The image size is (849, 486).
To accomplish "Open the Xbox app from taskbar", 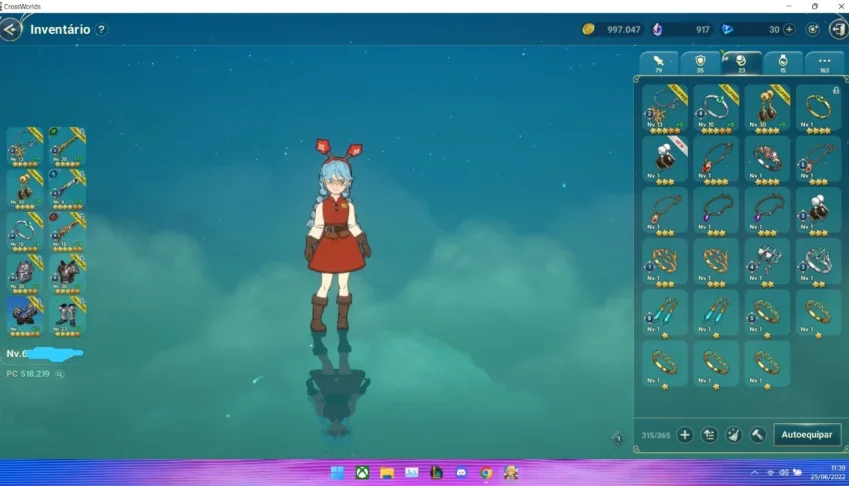I will (362, 472).
